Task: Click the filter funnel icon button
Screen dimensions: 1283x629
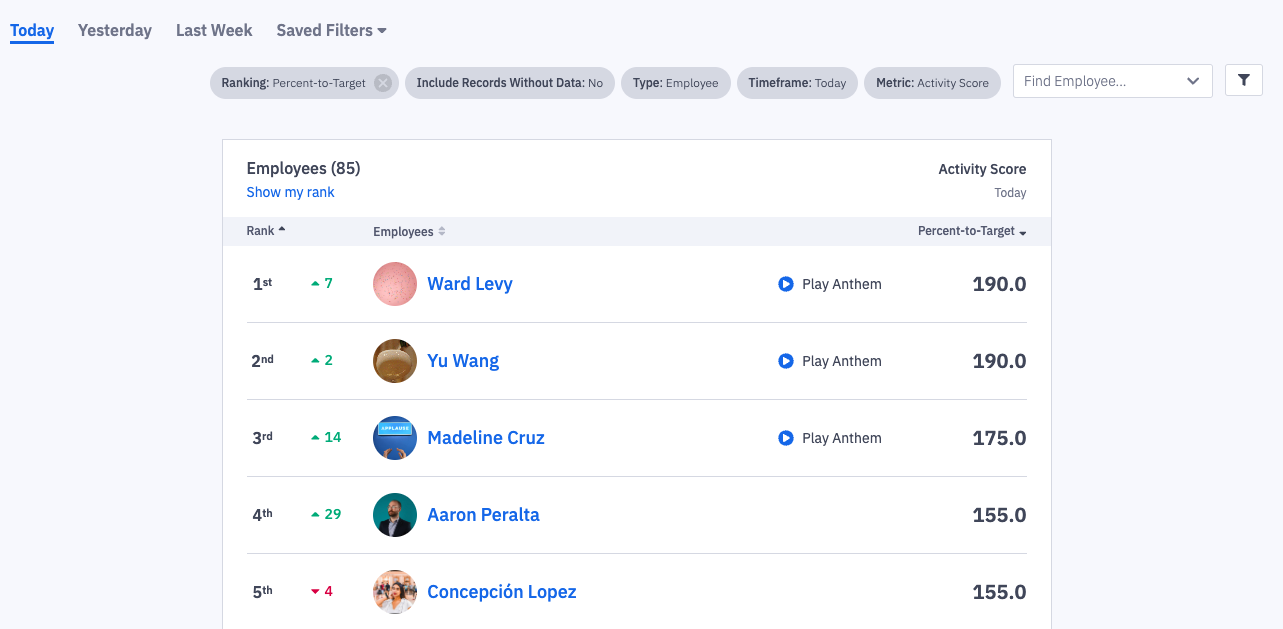Action: click(1243, 81)
